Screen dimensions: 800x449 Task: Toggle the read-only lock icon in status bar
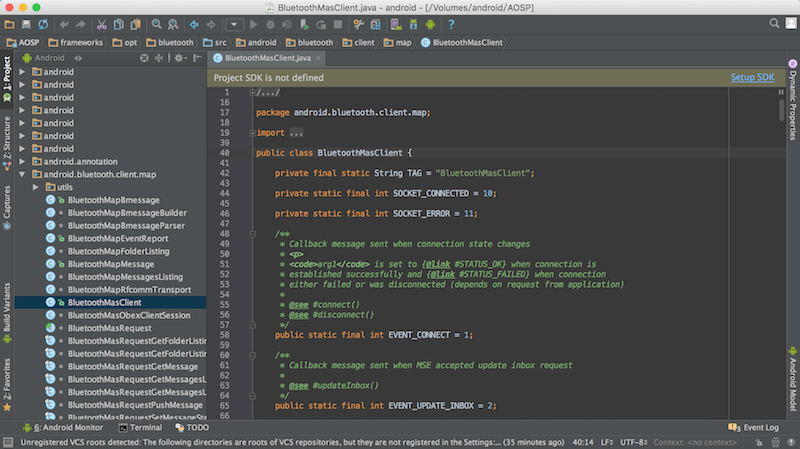(759, 442)
